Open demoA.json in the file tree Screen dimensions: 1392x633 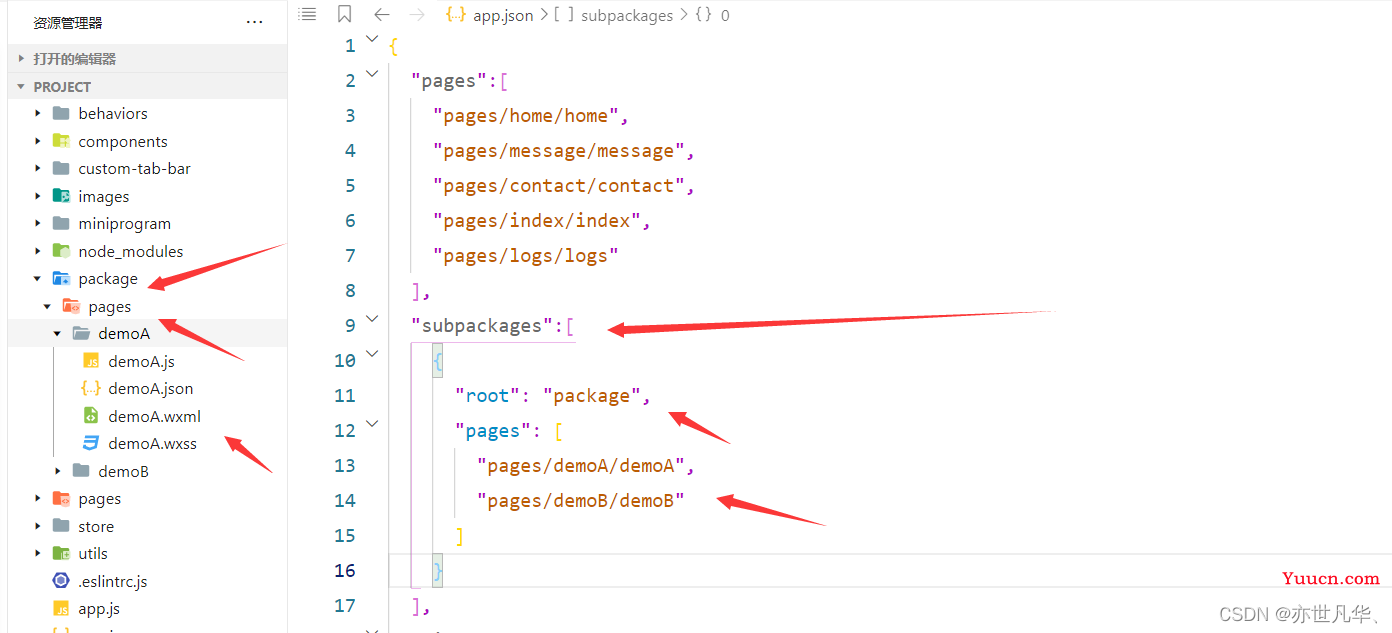(151, 388)
